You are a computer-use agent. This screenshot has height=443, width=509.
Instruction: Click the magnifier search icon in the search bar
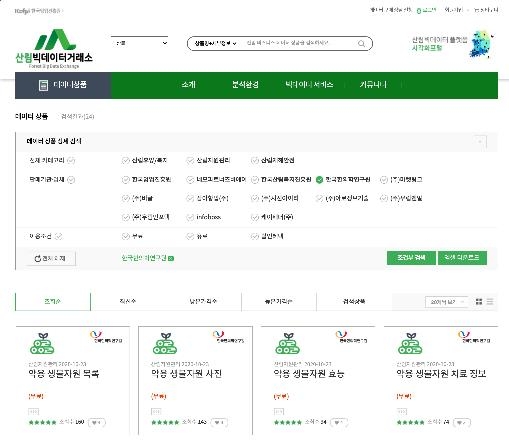(x=361, y=44)
